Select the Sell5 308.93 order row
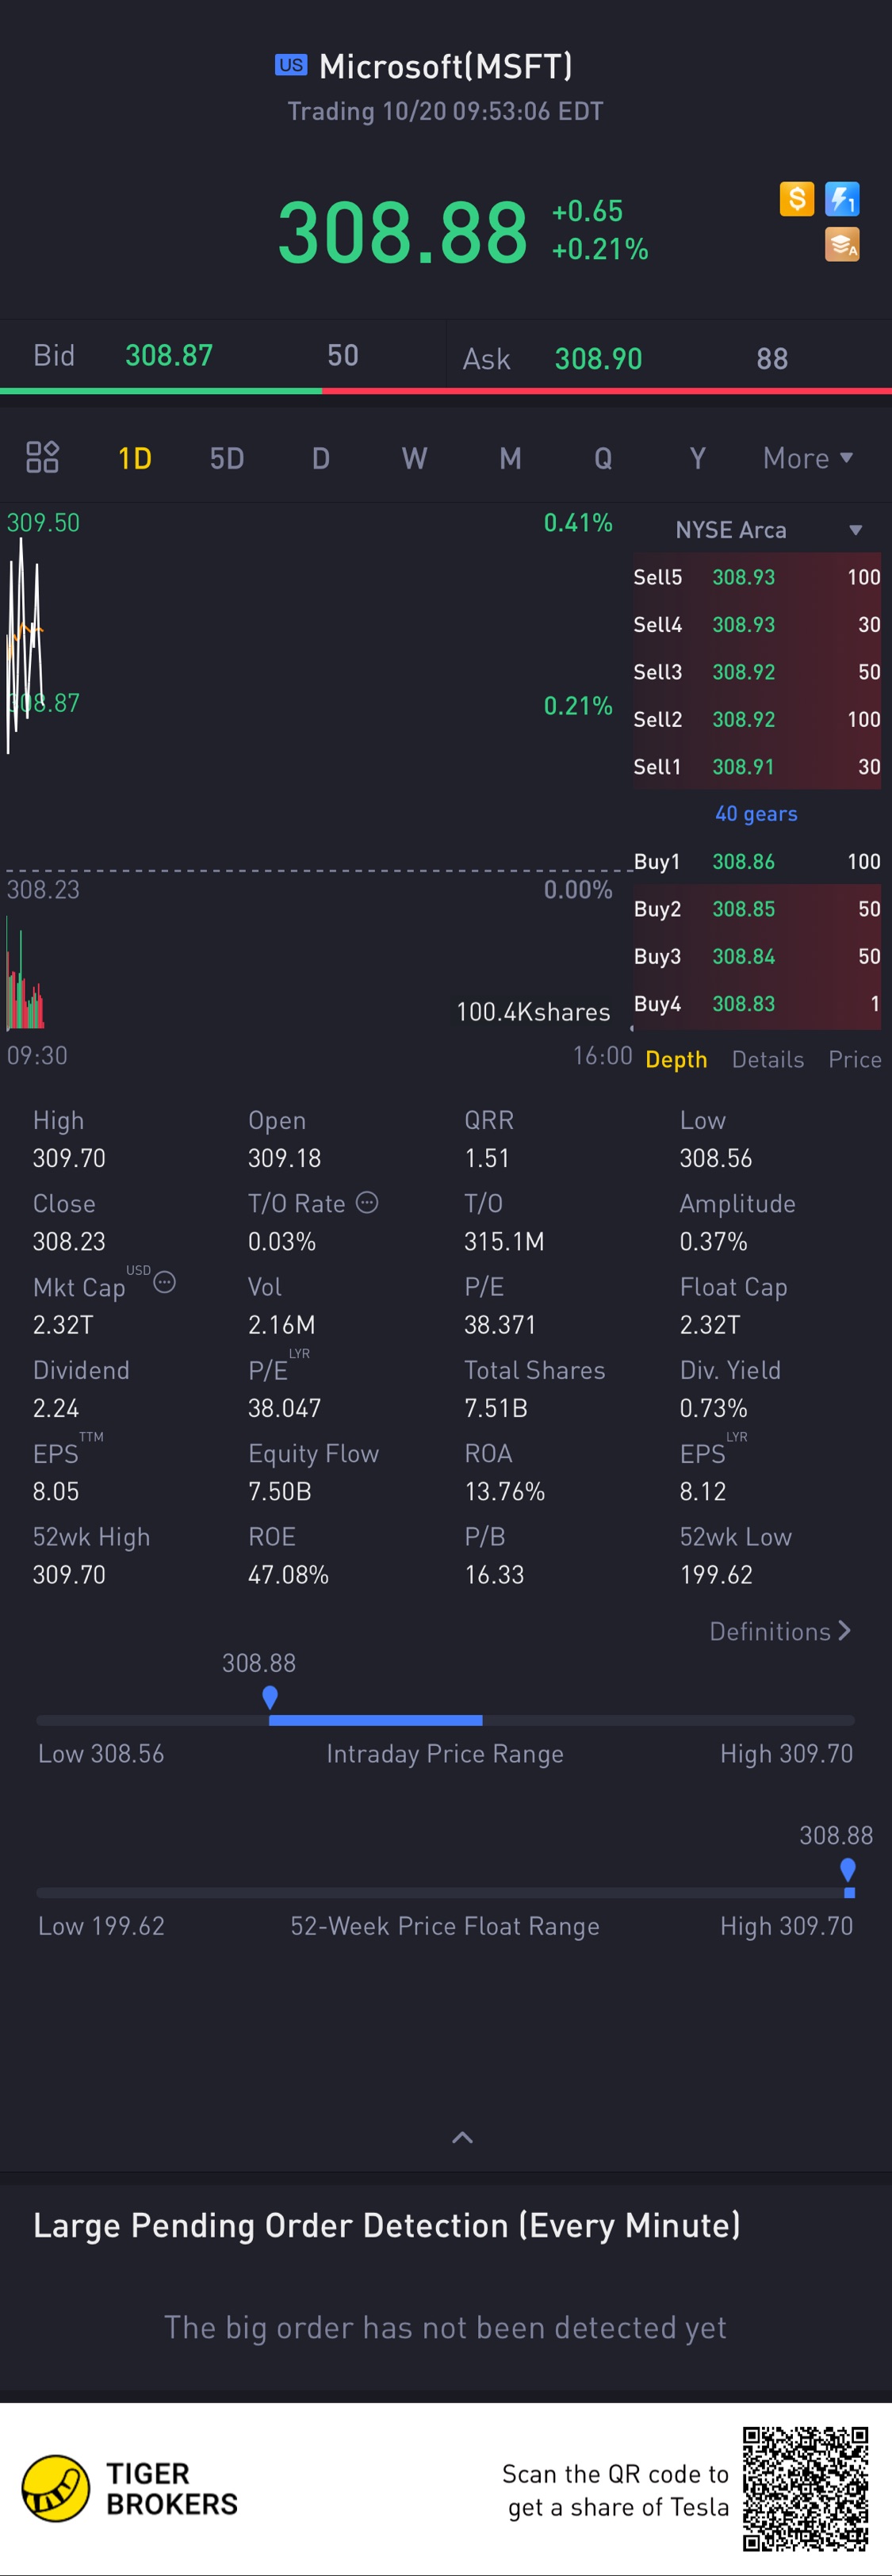This screenshot has height=2576, width=892. click(x=757, y=577)
